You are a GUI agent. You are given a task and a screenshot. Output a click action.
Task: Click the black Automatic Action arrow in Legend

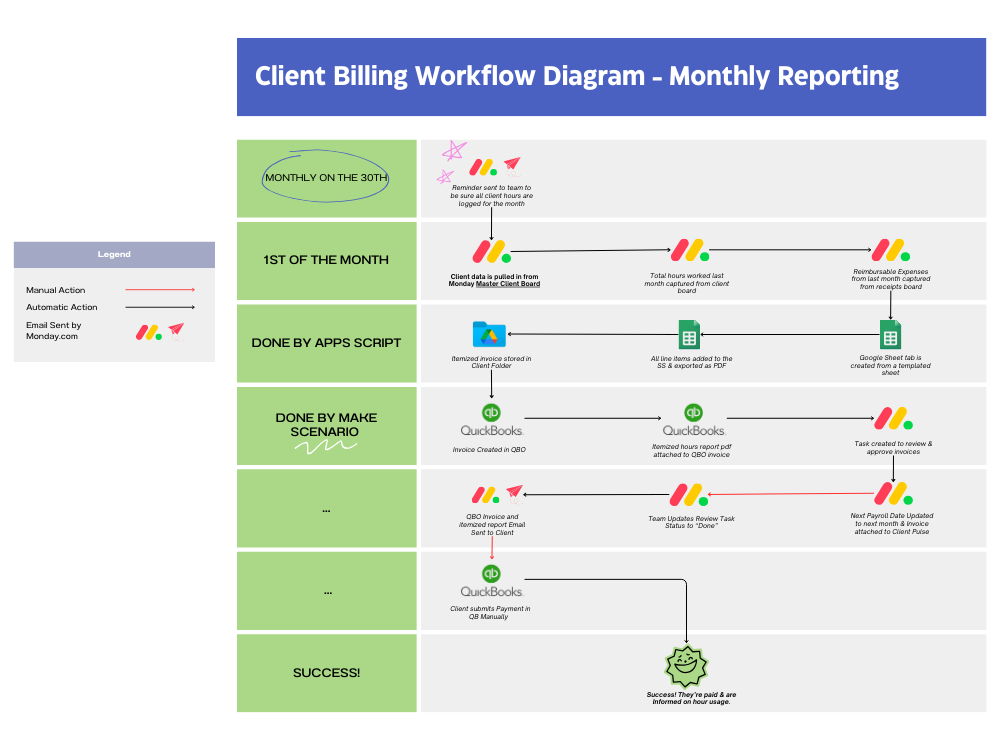(160, 307)
